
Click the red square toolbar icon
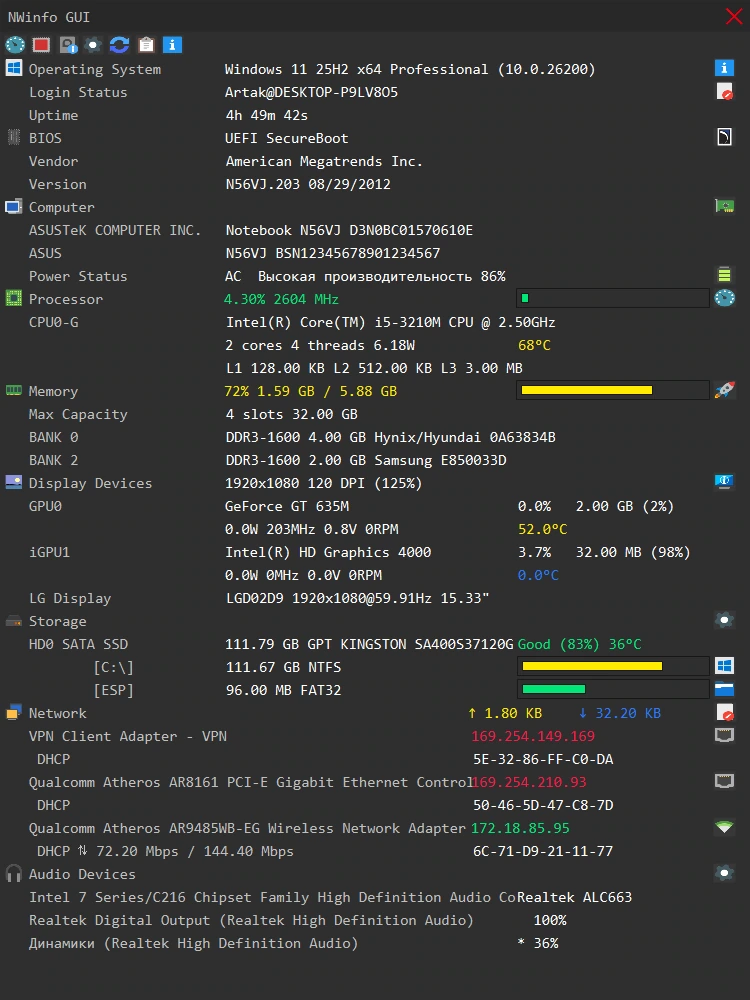41,45
